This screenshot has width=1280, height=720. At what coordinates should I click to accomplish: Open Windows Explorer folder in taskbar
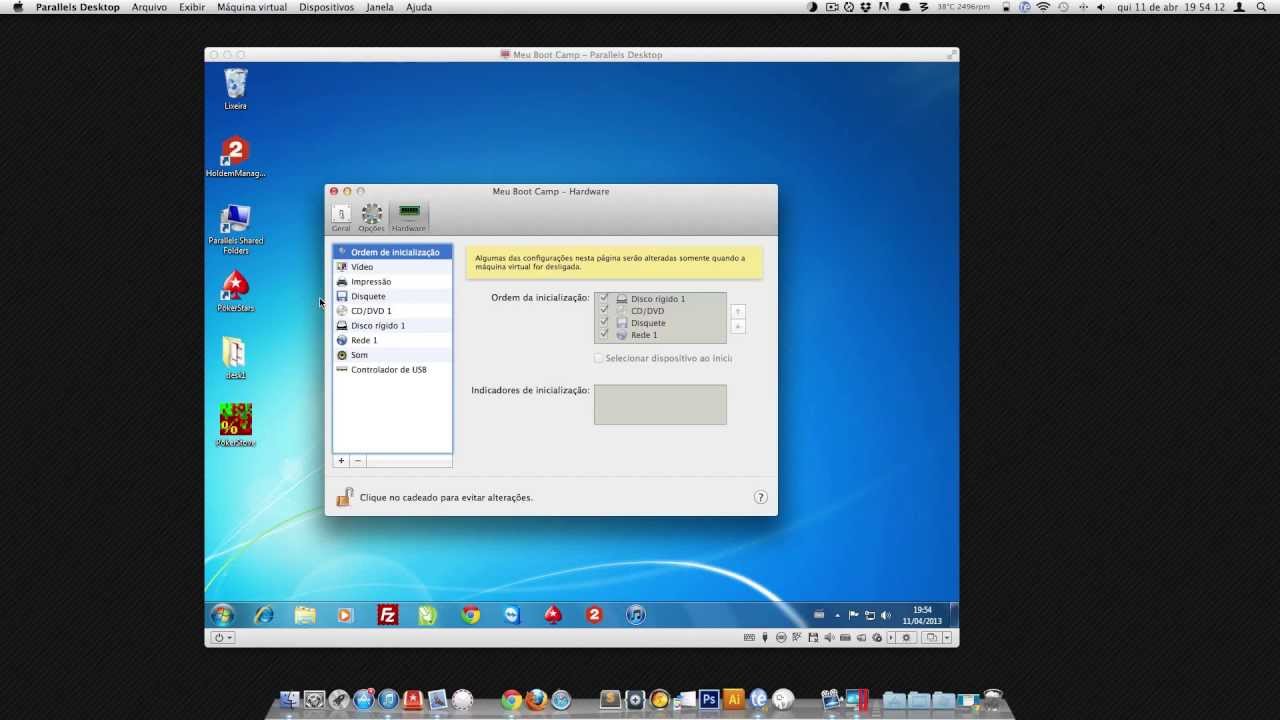coord(305,615)
